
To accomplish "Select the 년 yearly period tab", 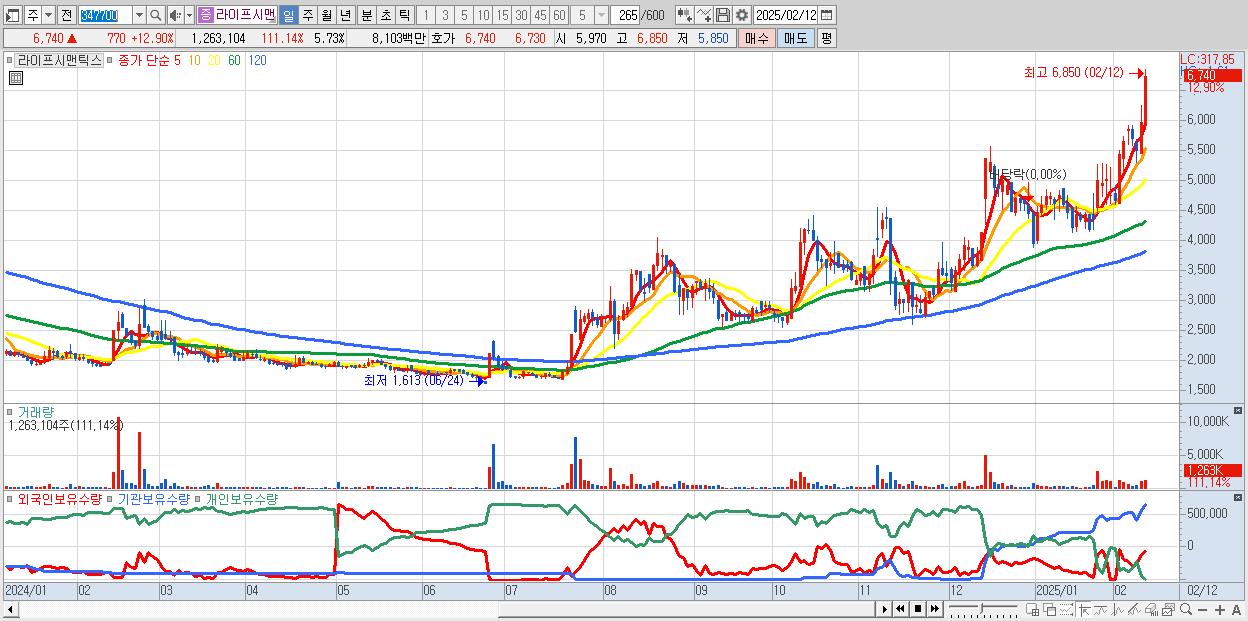I will pyautogui.click(x=345, y=16).
